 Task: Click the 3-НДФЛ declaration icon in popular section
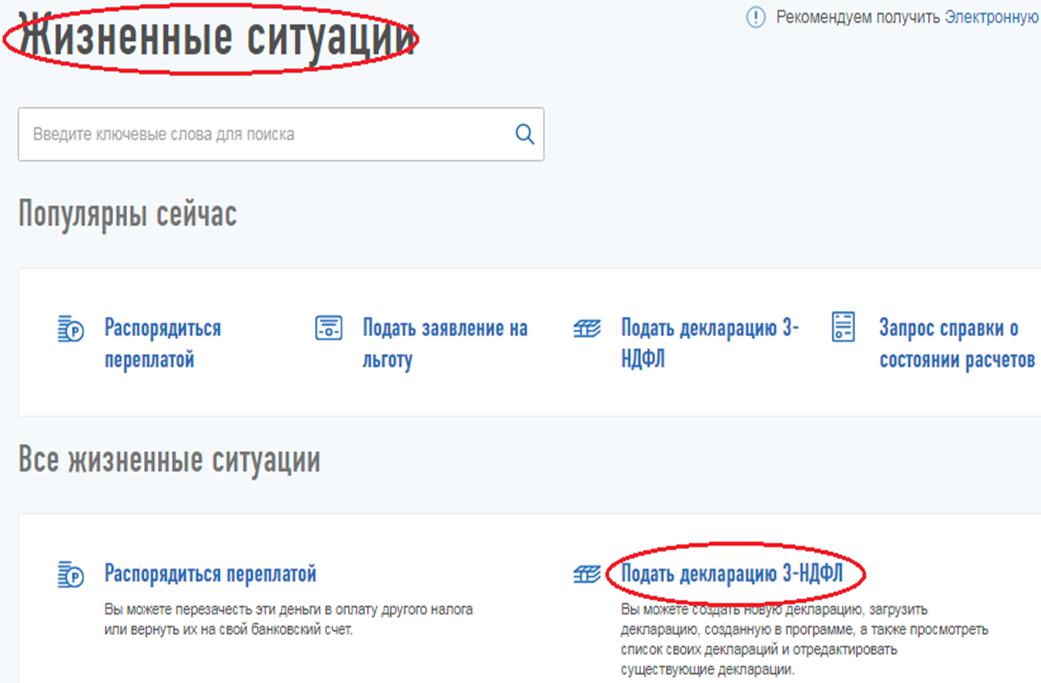[x=587, y=329]
